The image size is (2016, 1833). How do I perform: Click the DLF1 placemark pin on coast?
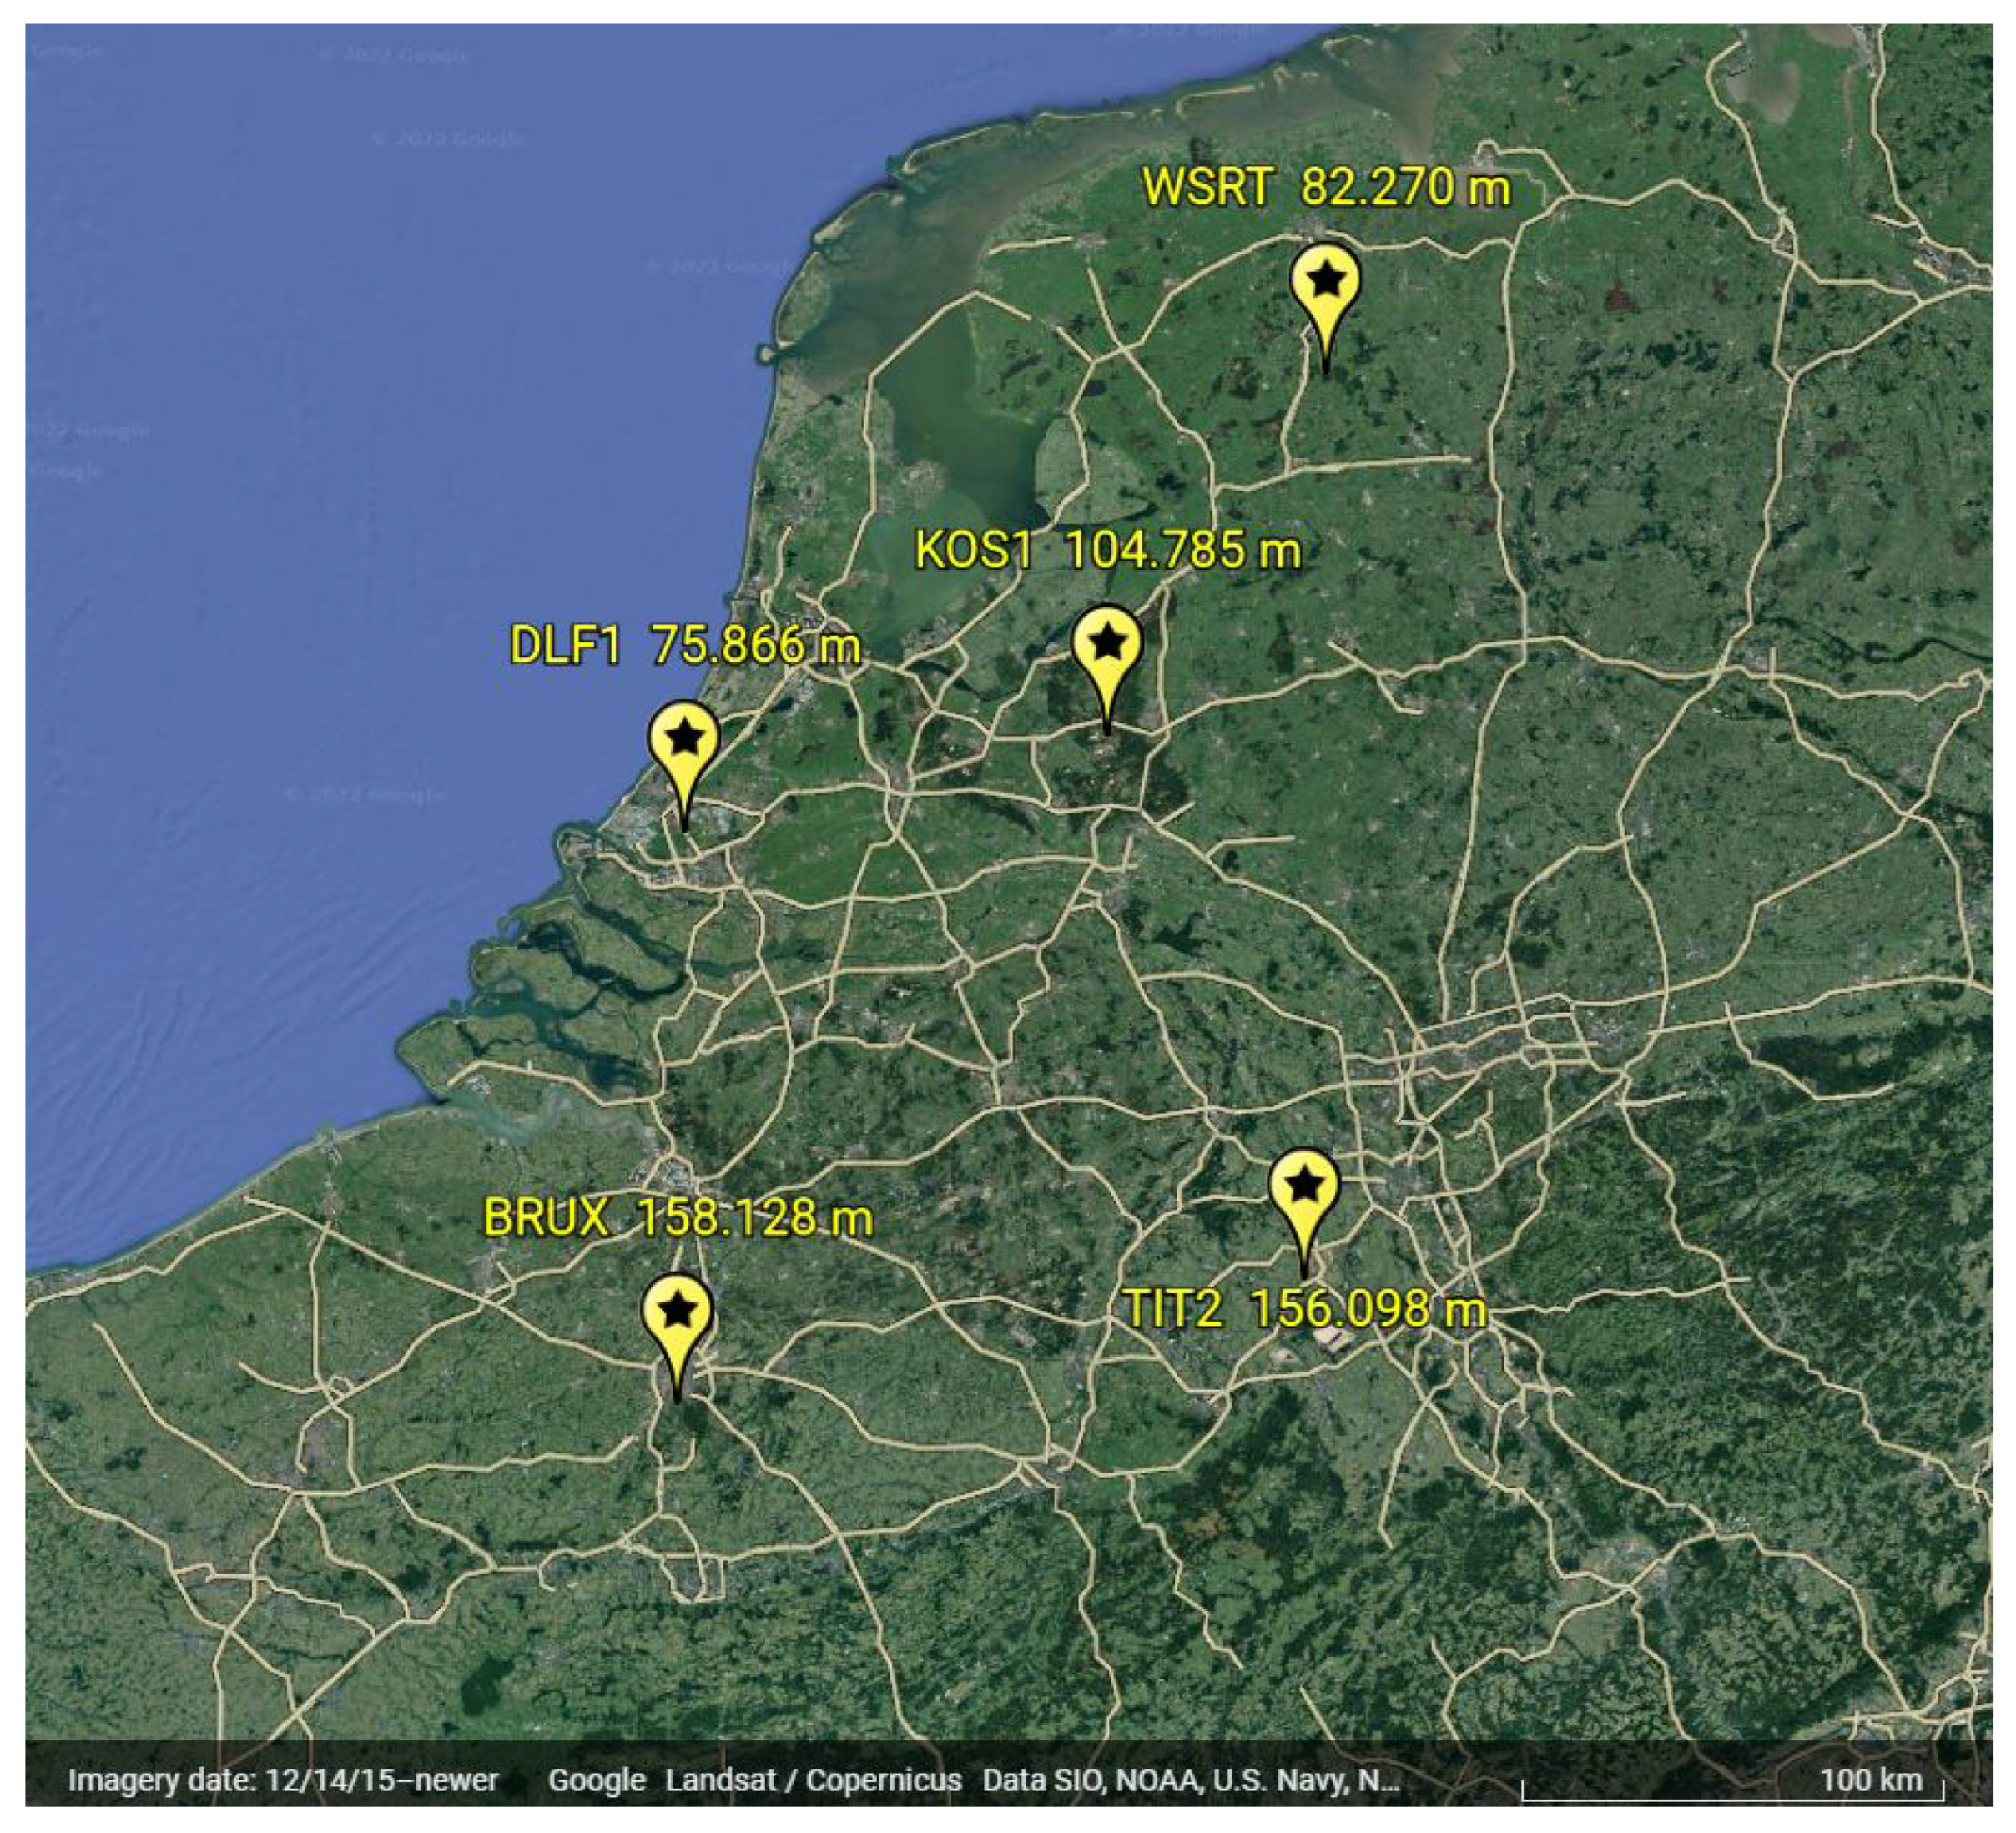click(684, 742)
